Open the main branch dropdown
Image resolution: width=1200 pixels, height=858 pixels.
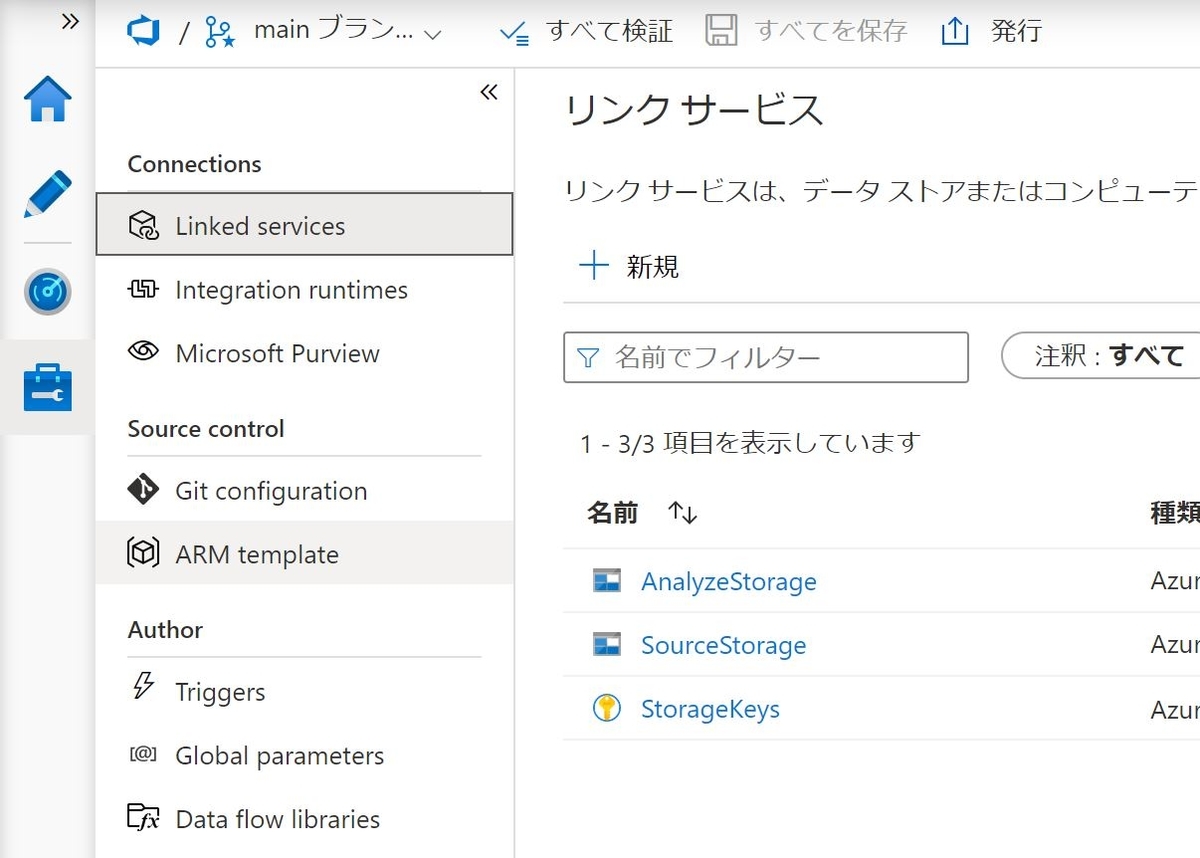pos(346,32)
